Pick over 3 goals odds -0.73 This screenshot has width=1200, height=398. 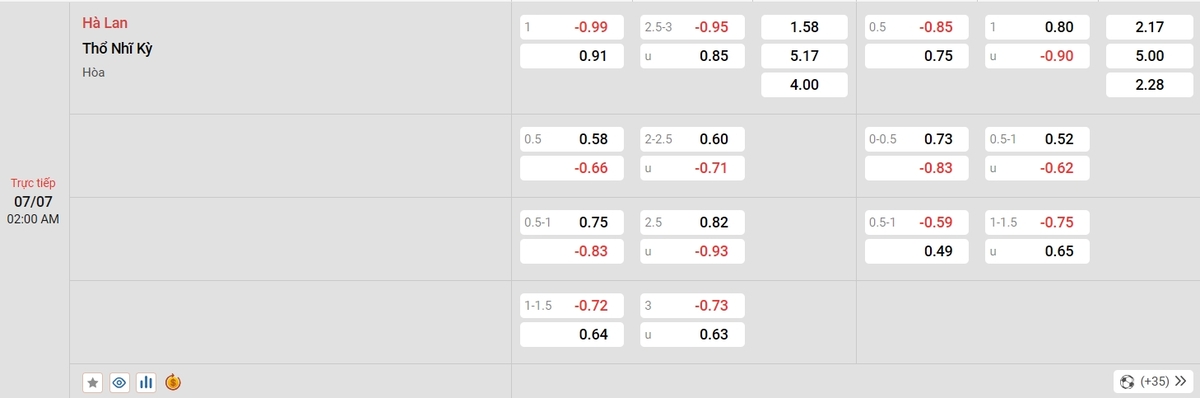(692, 305)
